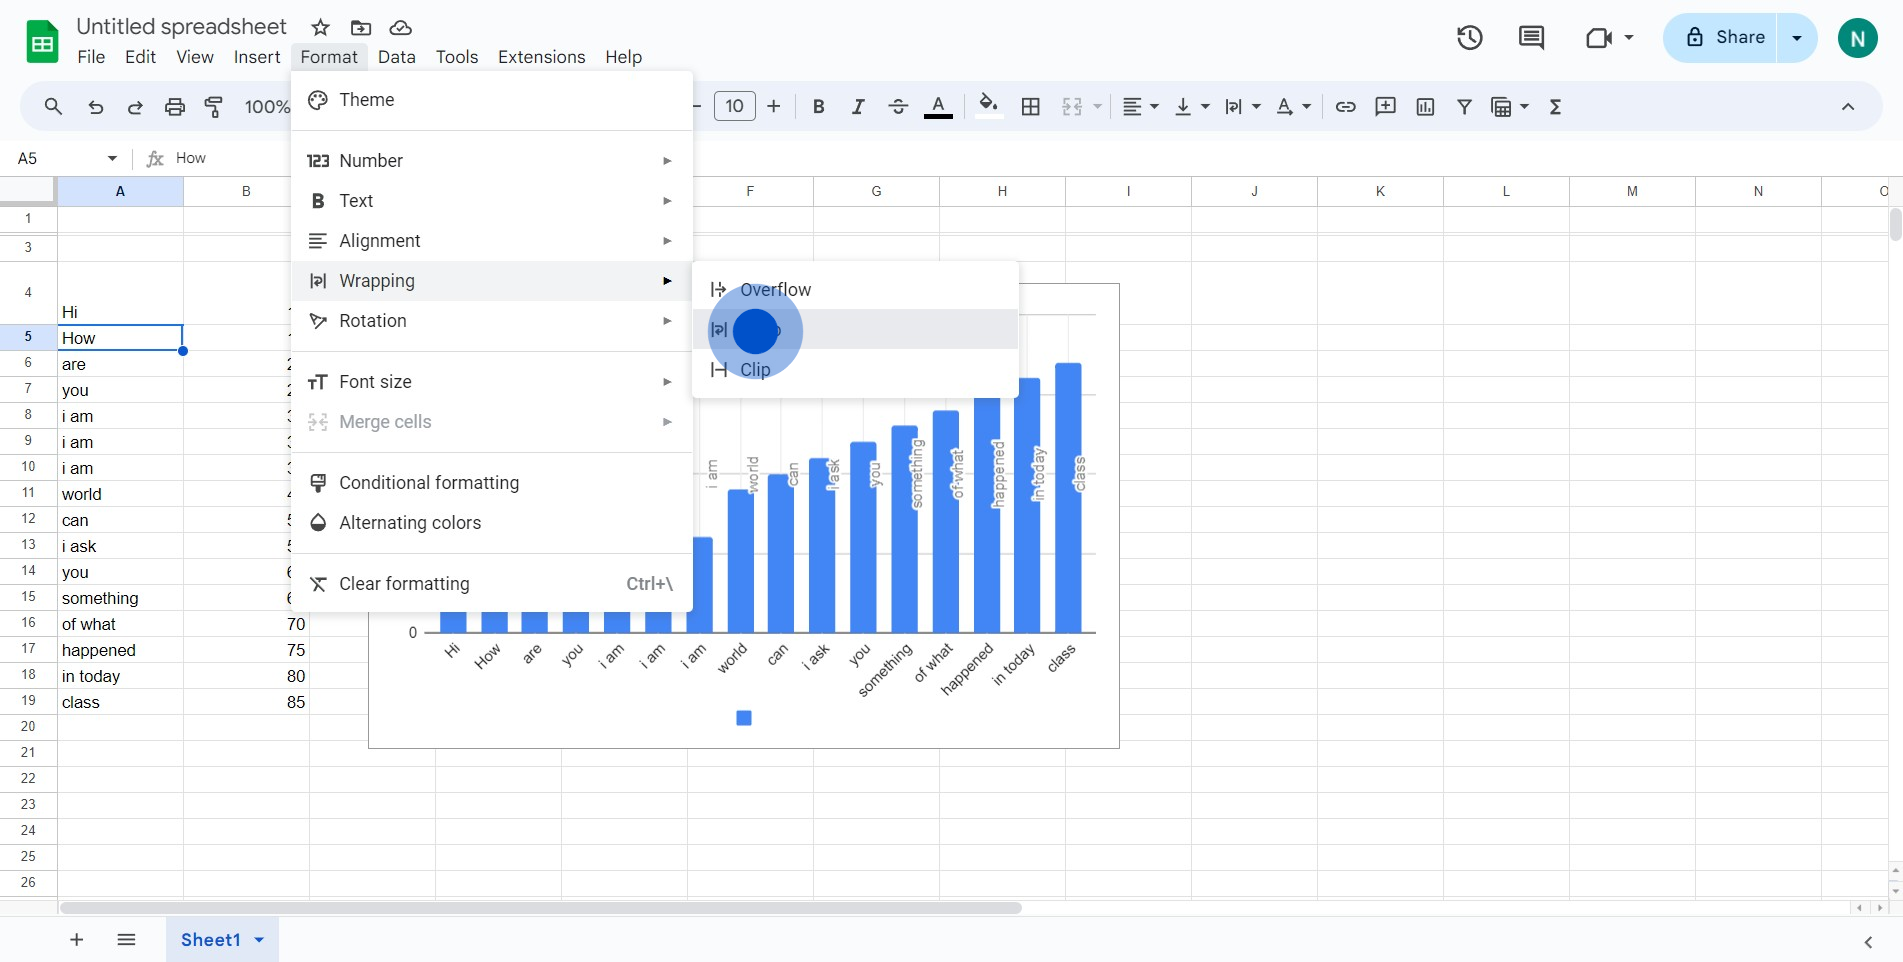This screenshot has width=1903, height=962.
Task: Open Conditional formatting from Format menu
Action: [x=429, y=483]
